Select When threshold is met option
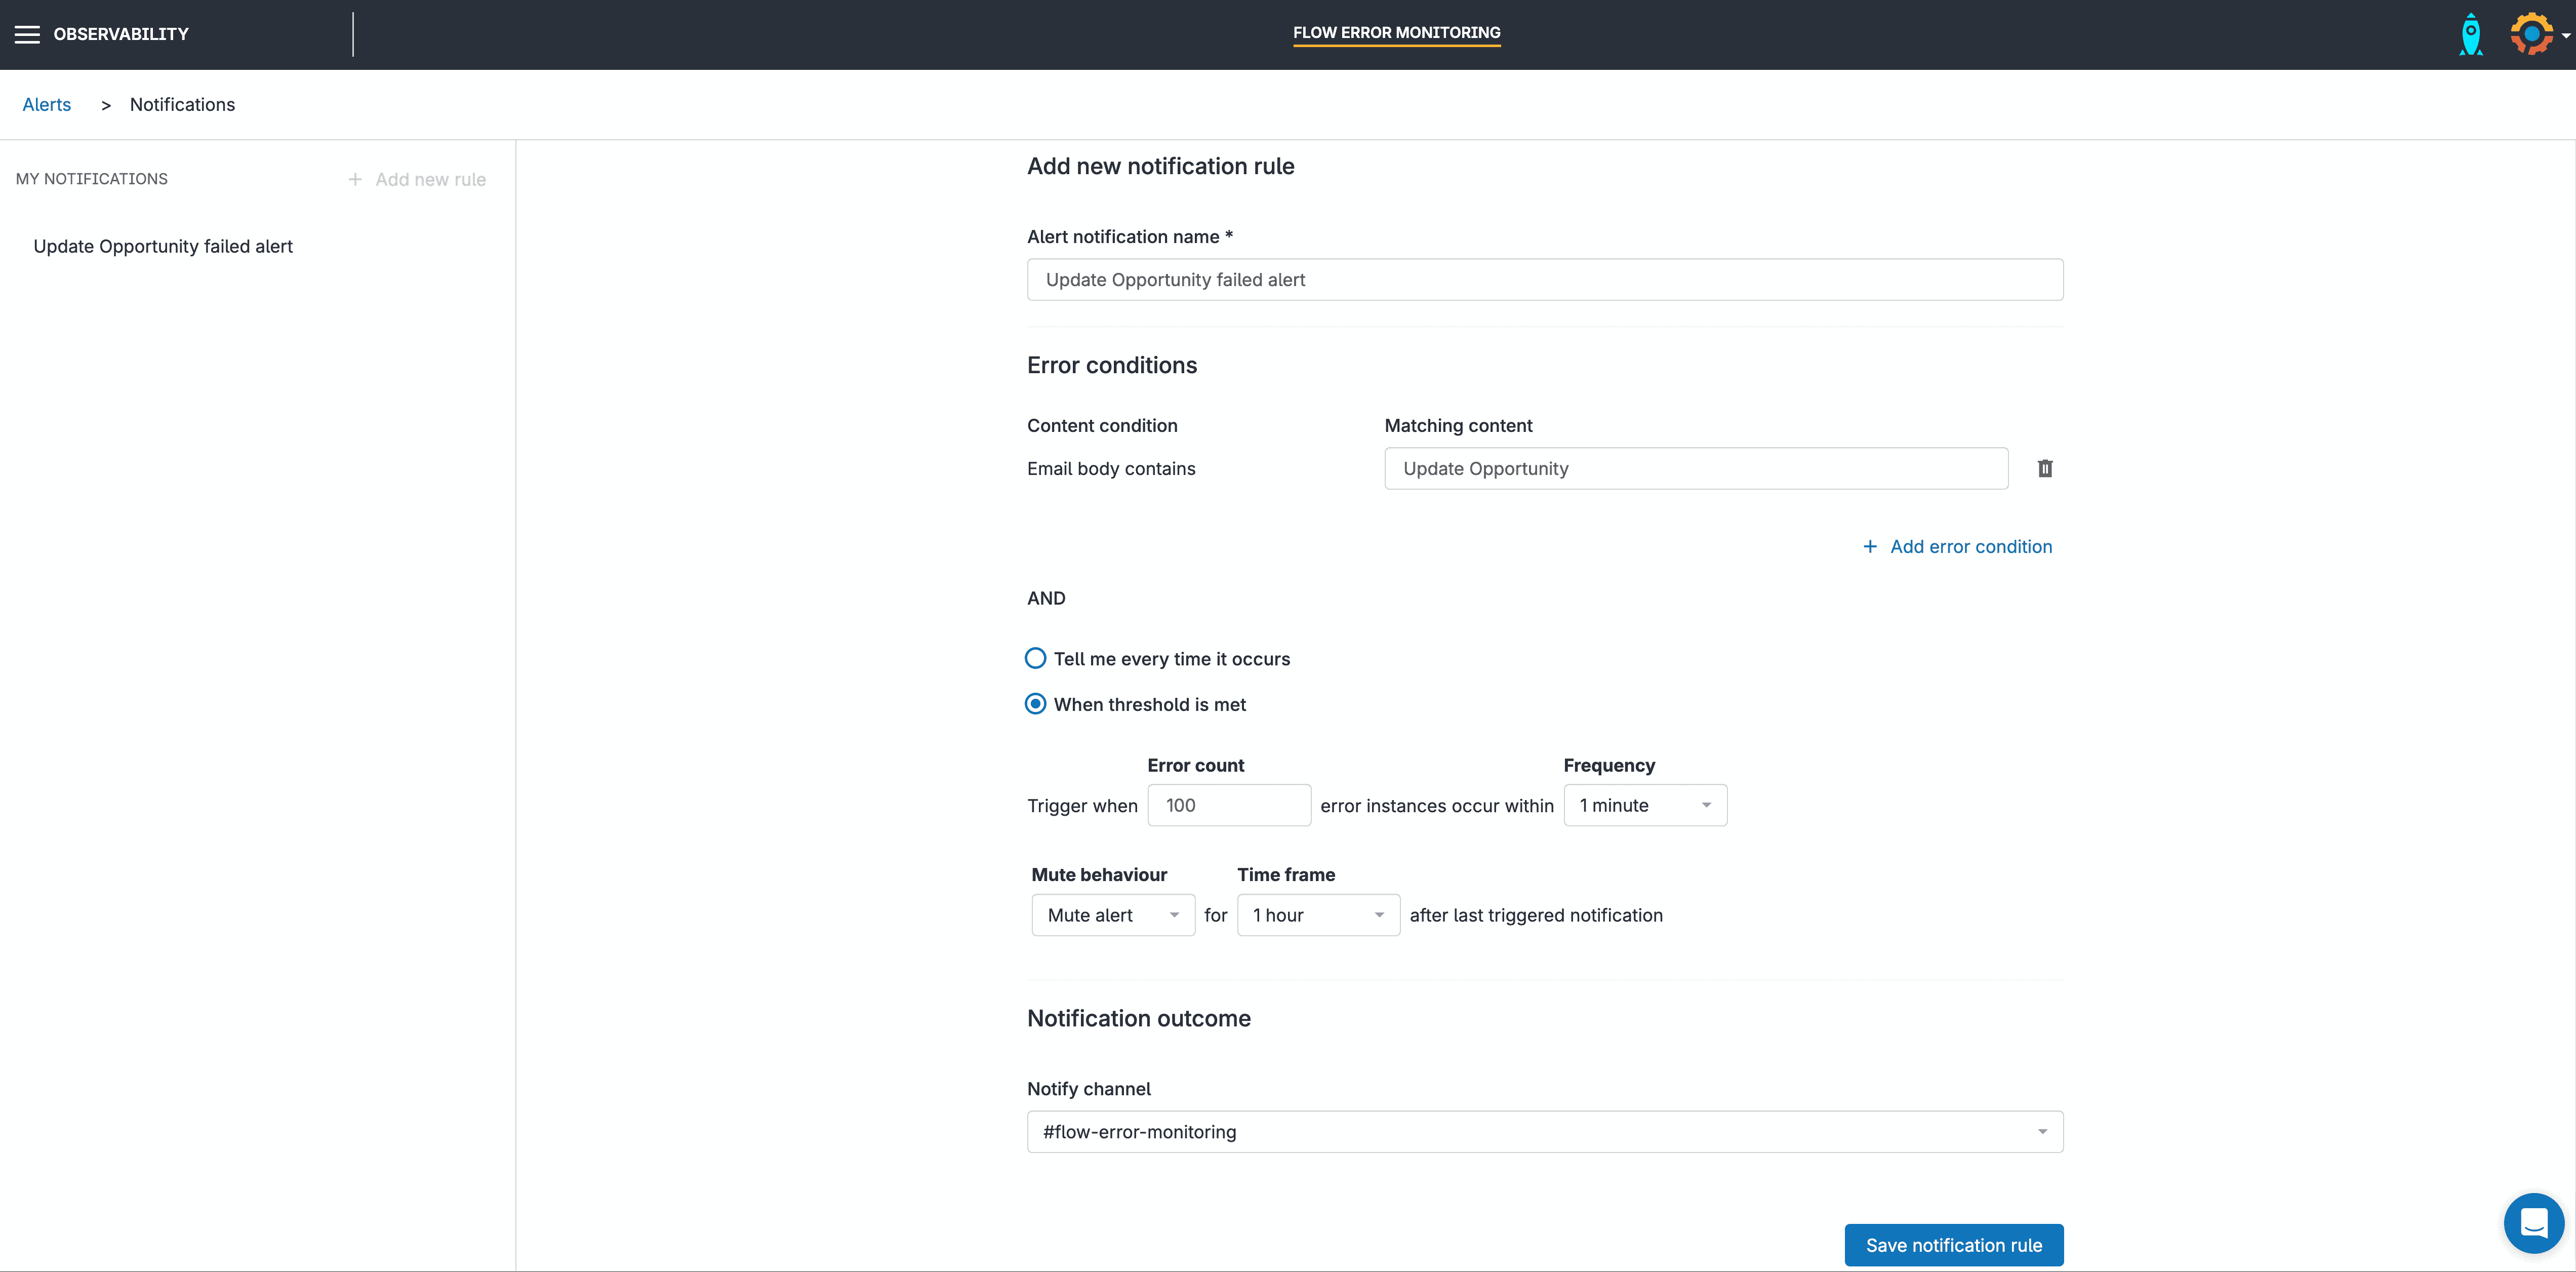The image size is (2576, 1272). pyautogui.click(x=1036, y=704)
